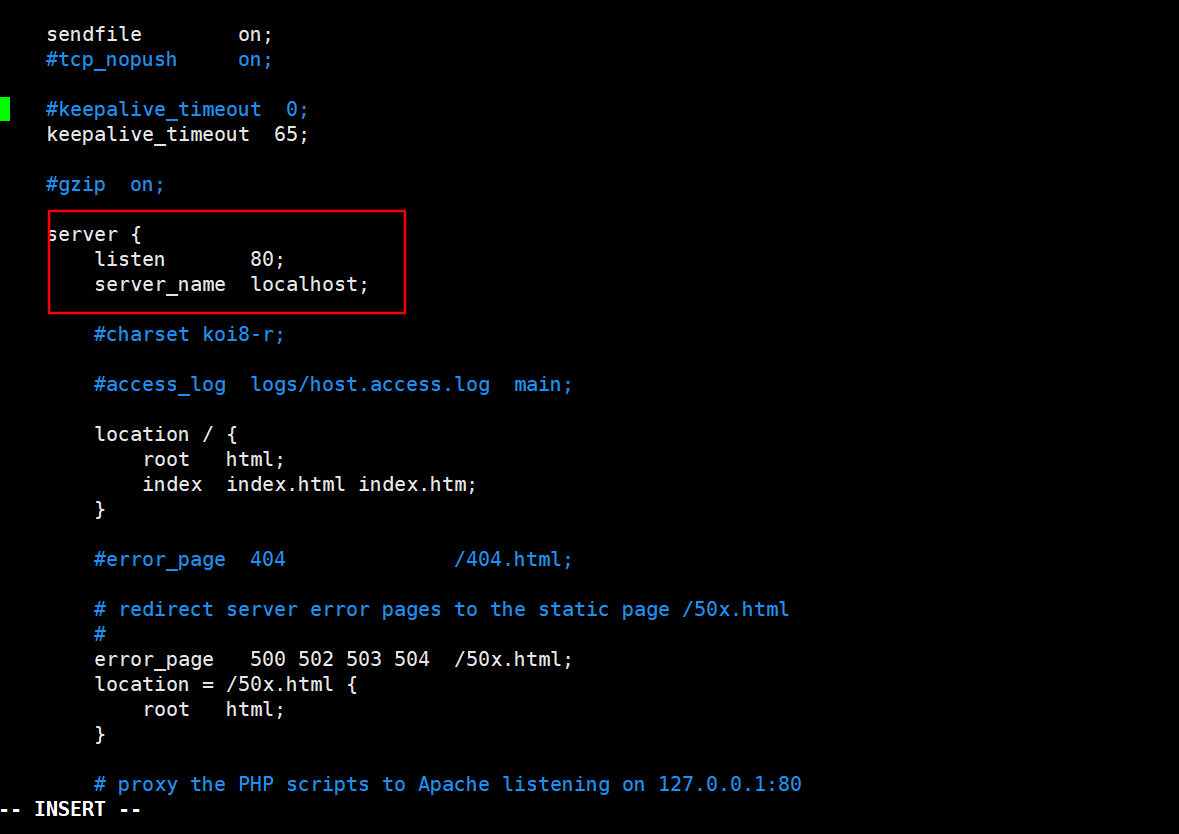Place cursor on #charset koi8-r comment
1179x834 pixels.
click(189, 334)
